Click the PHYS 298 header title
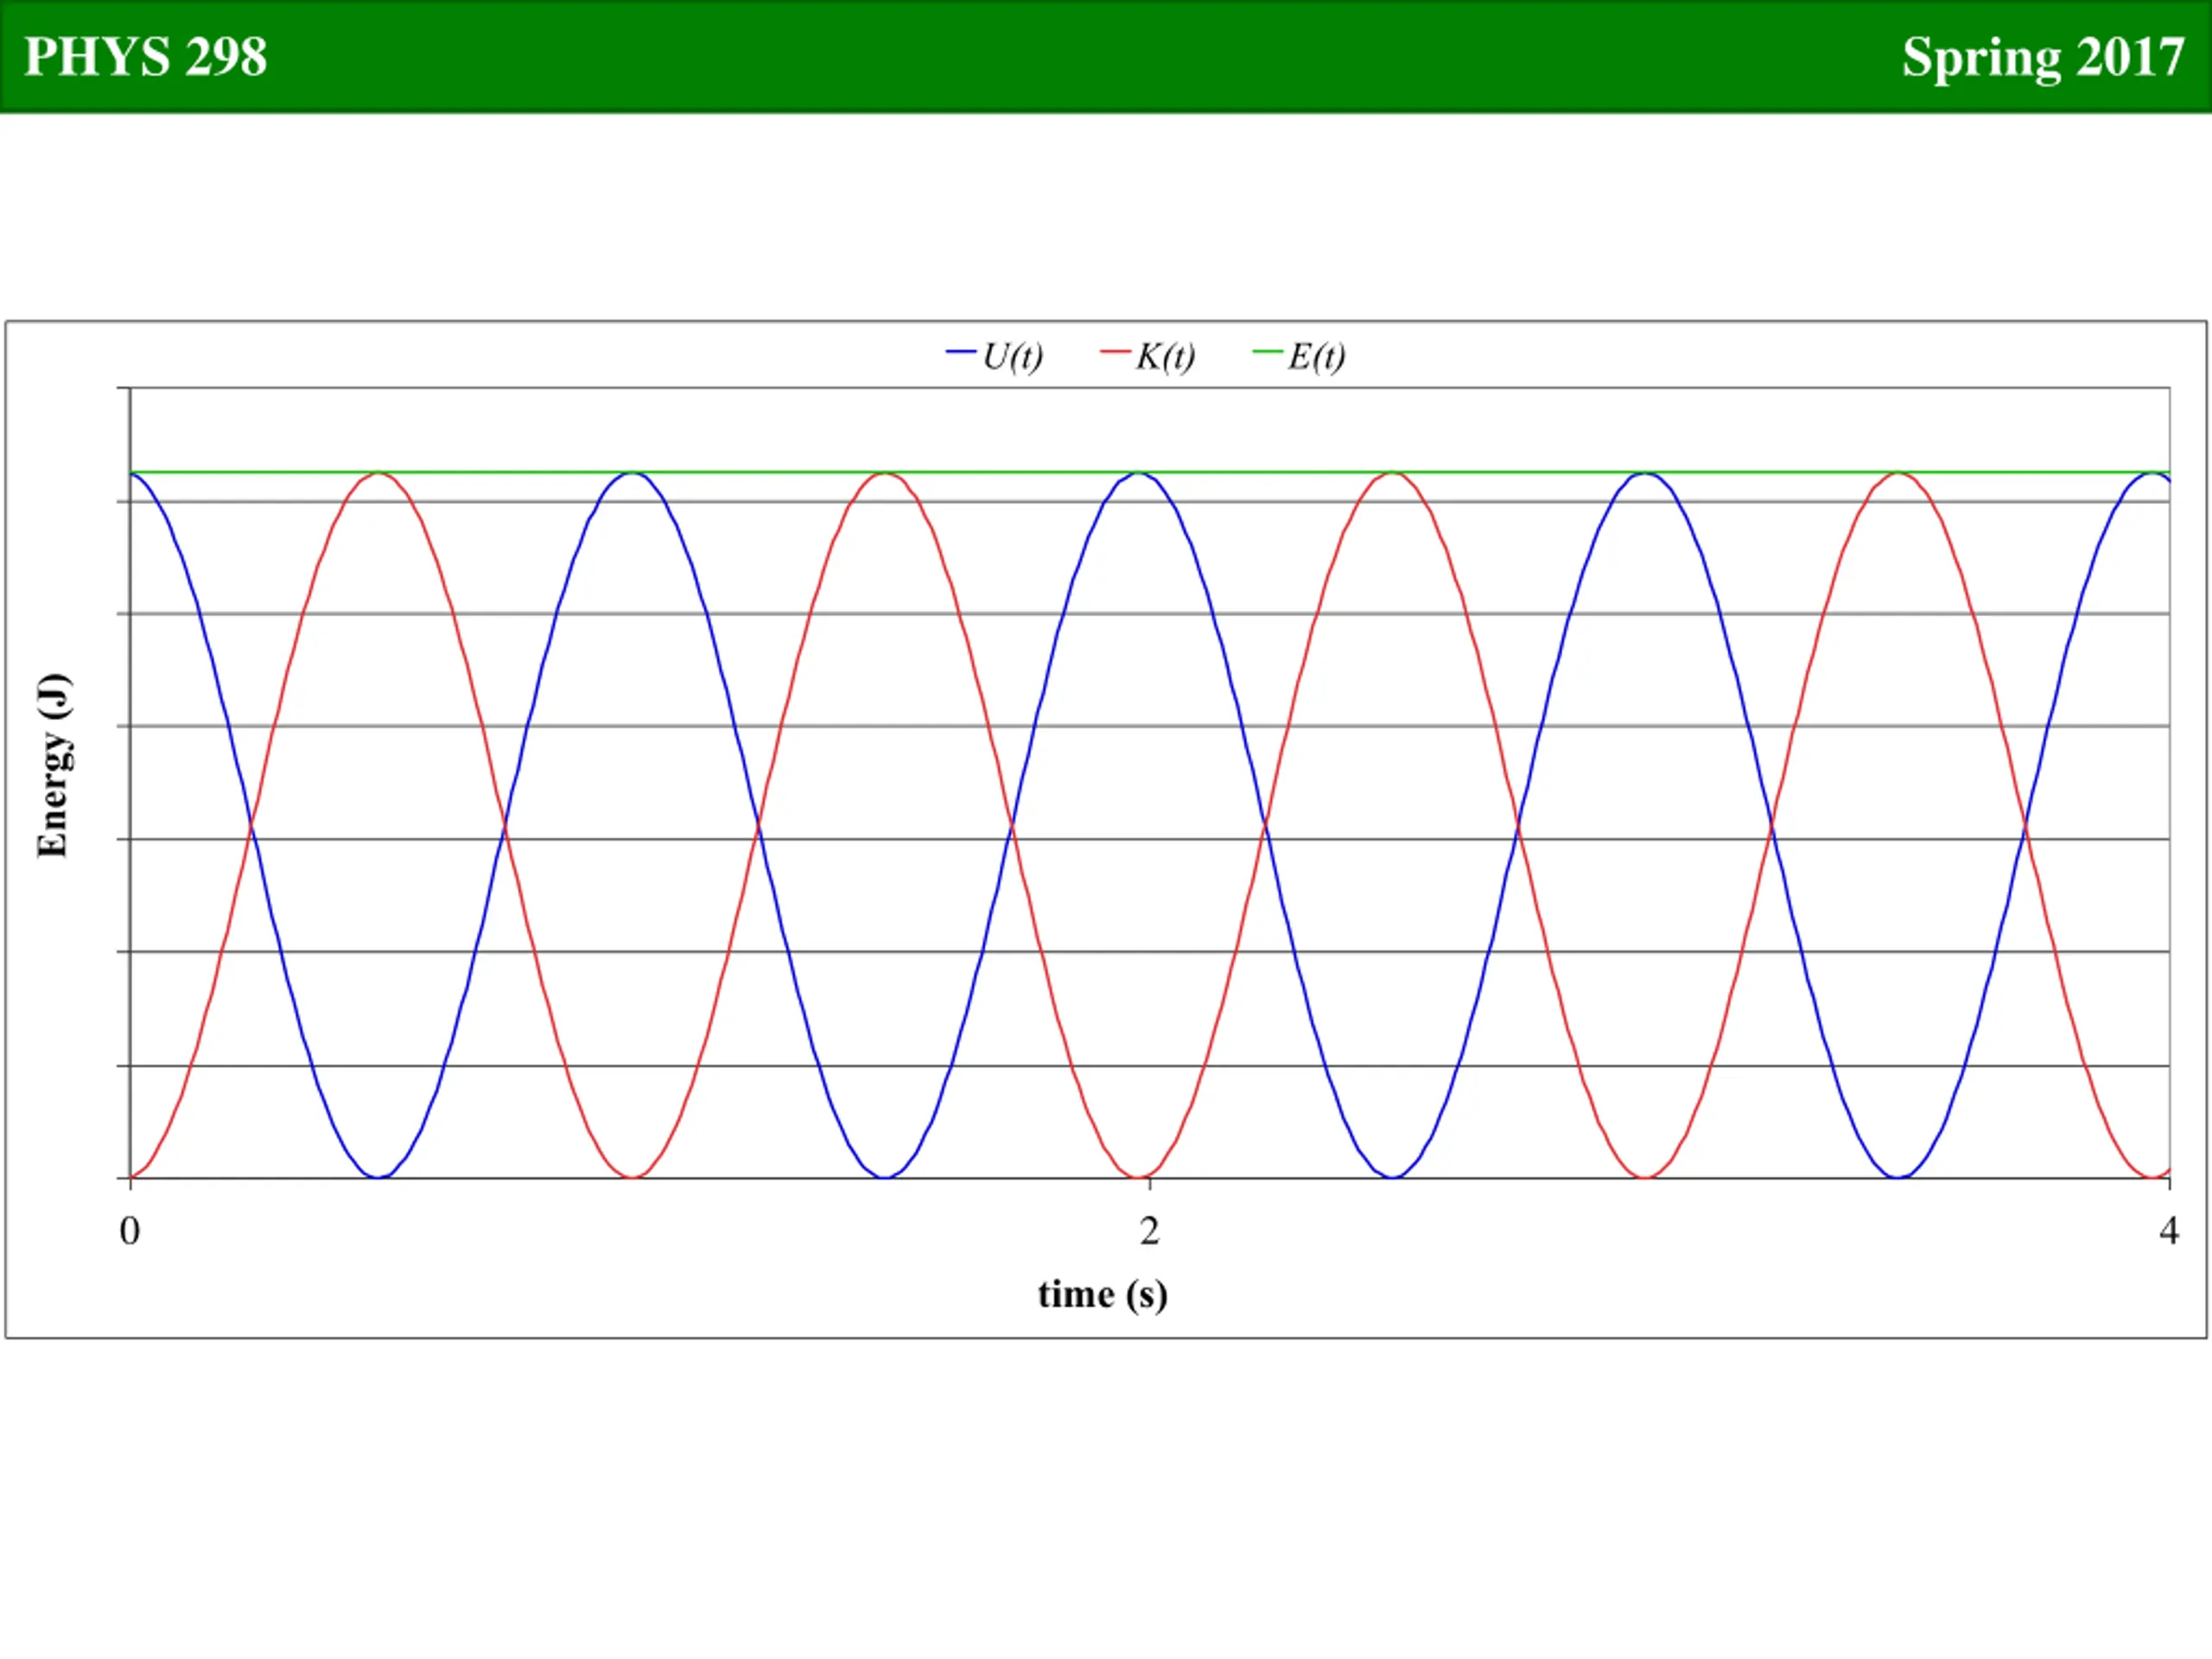This screenshot has height=1659, width=2212. pos(146,57)
